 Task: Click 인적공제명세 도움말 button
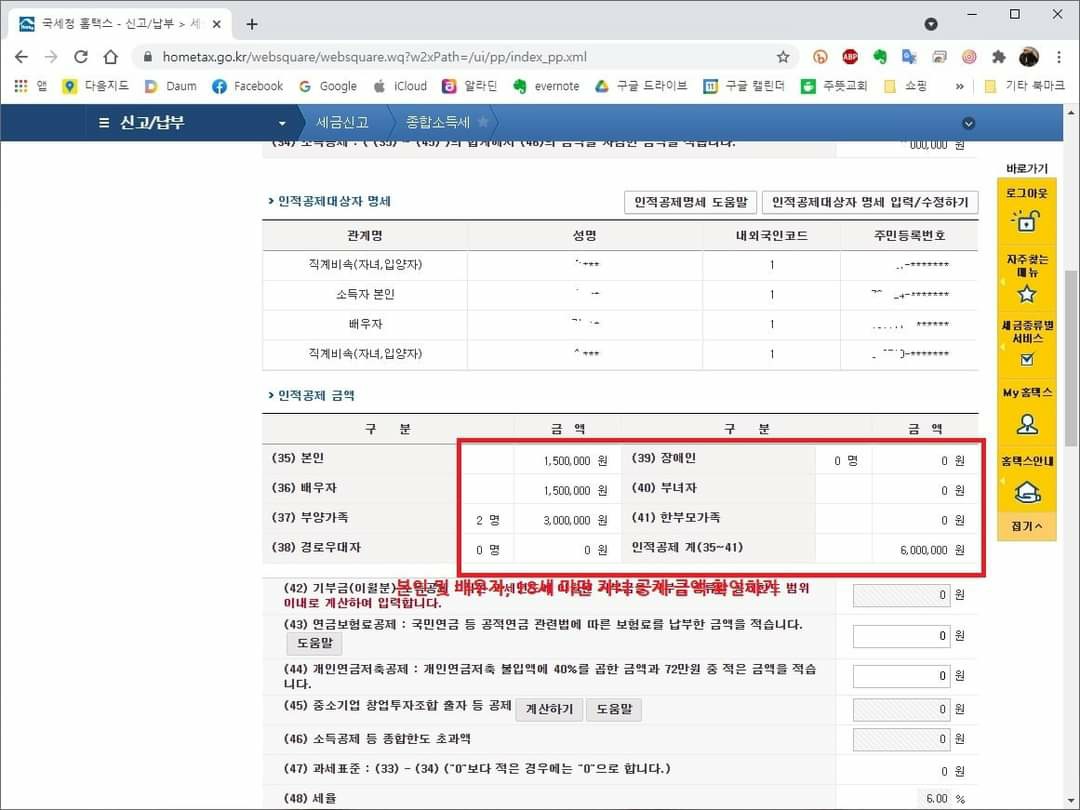[x=690, y=202]
